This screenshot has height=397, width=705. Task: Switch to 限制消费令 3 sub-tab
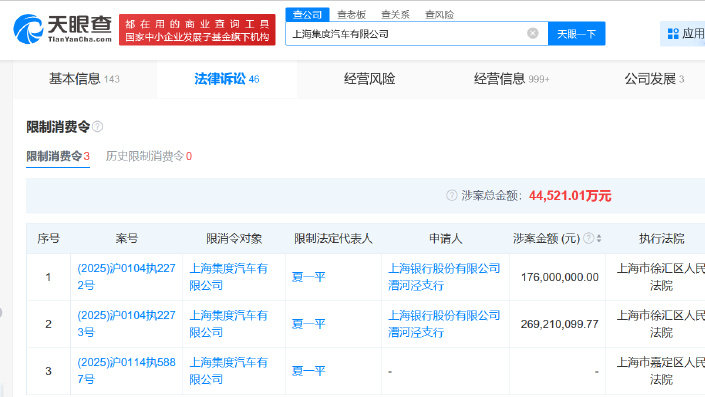coord(58,156)
